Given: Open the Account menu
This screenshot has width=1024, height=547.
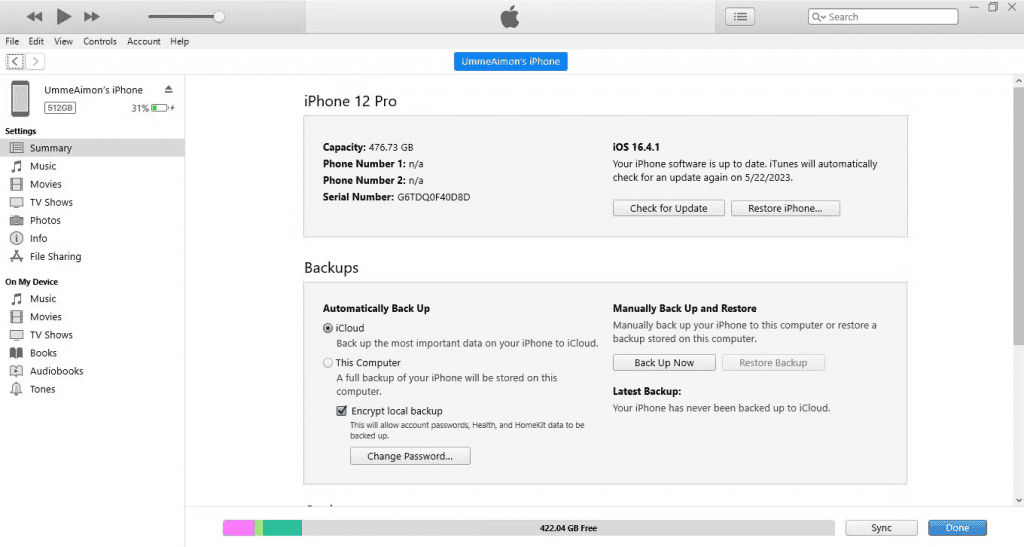Looking at the screenshot, I should click(144, 42).
